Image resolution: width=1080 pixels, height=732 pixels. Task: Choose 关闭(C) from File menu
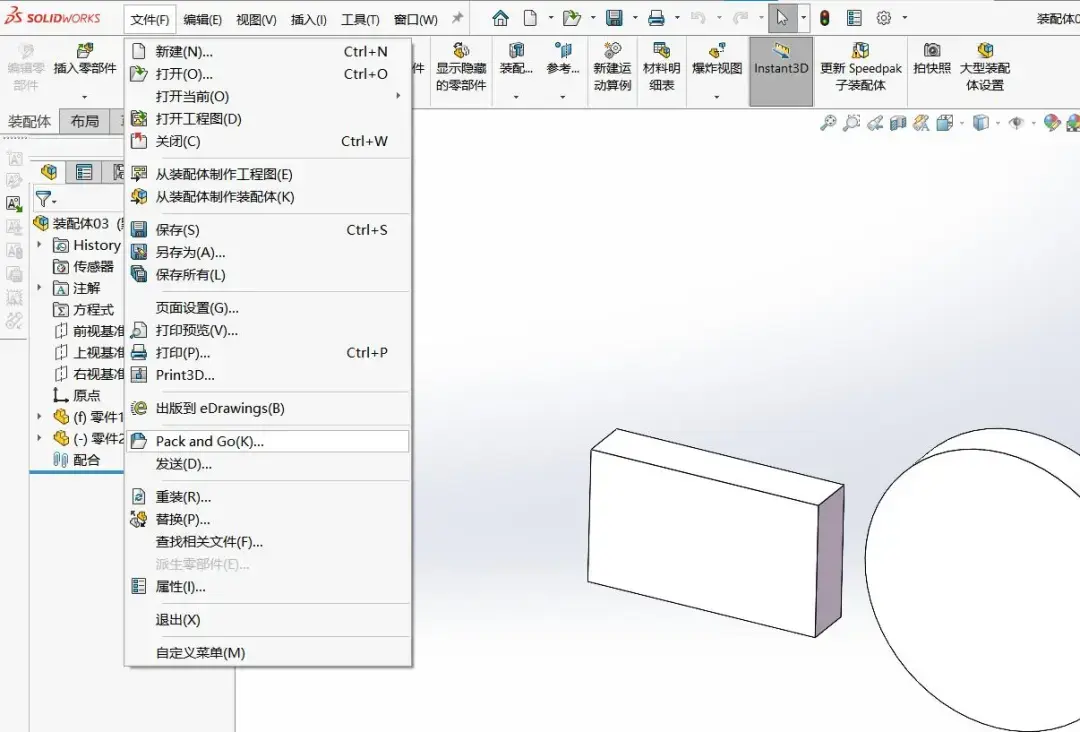click(x=269, y=141)
